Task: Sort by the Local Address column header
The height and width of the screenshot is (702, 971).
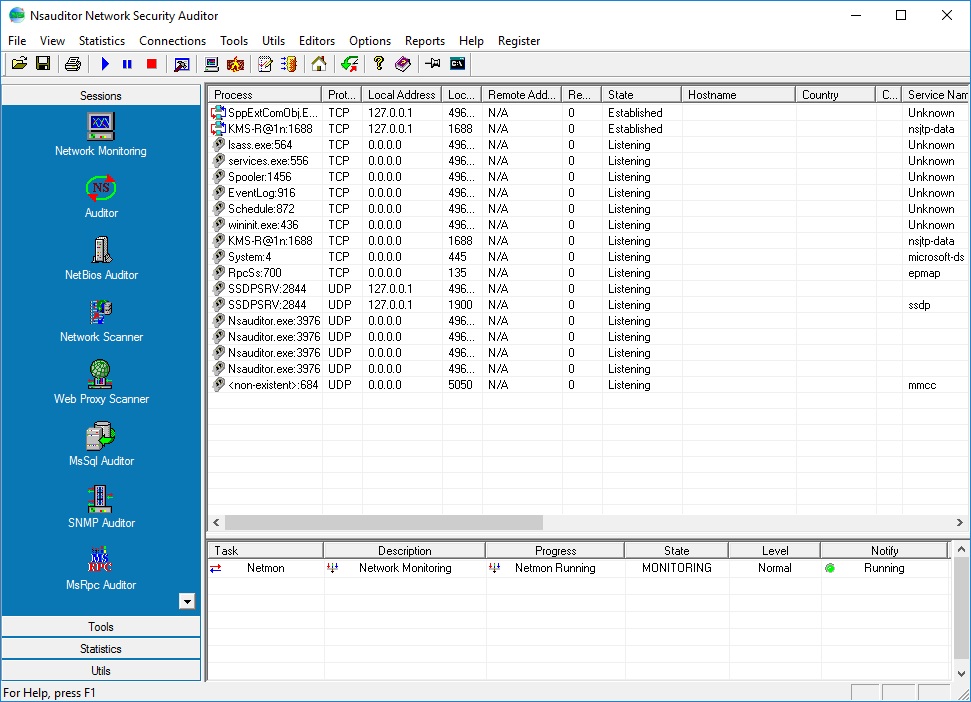Action: tap(402, 95)
